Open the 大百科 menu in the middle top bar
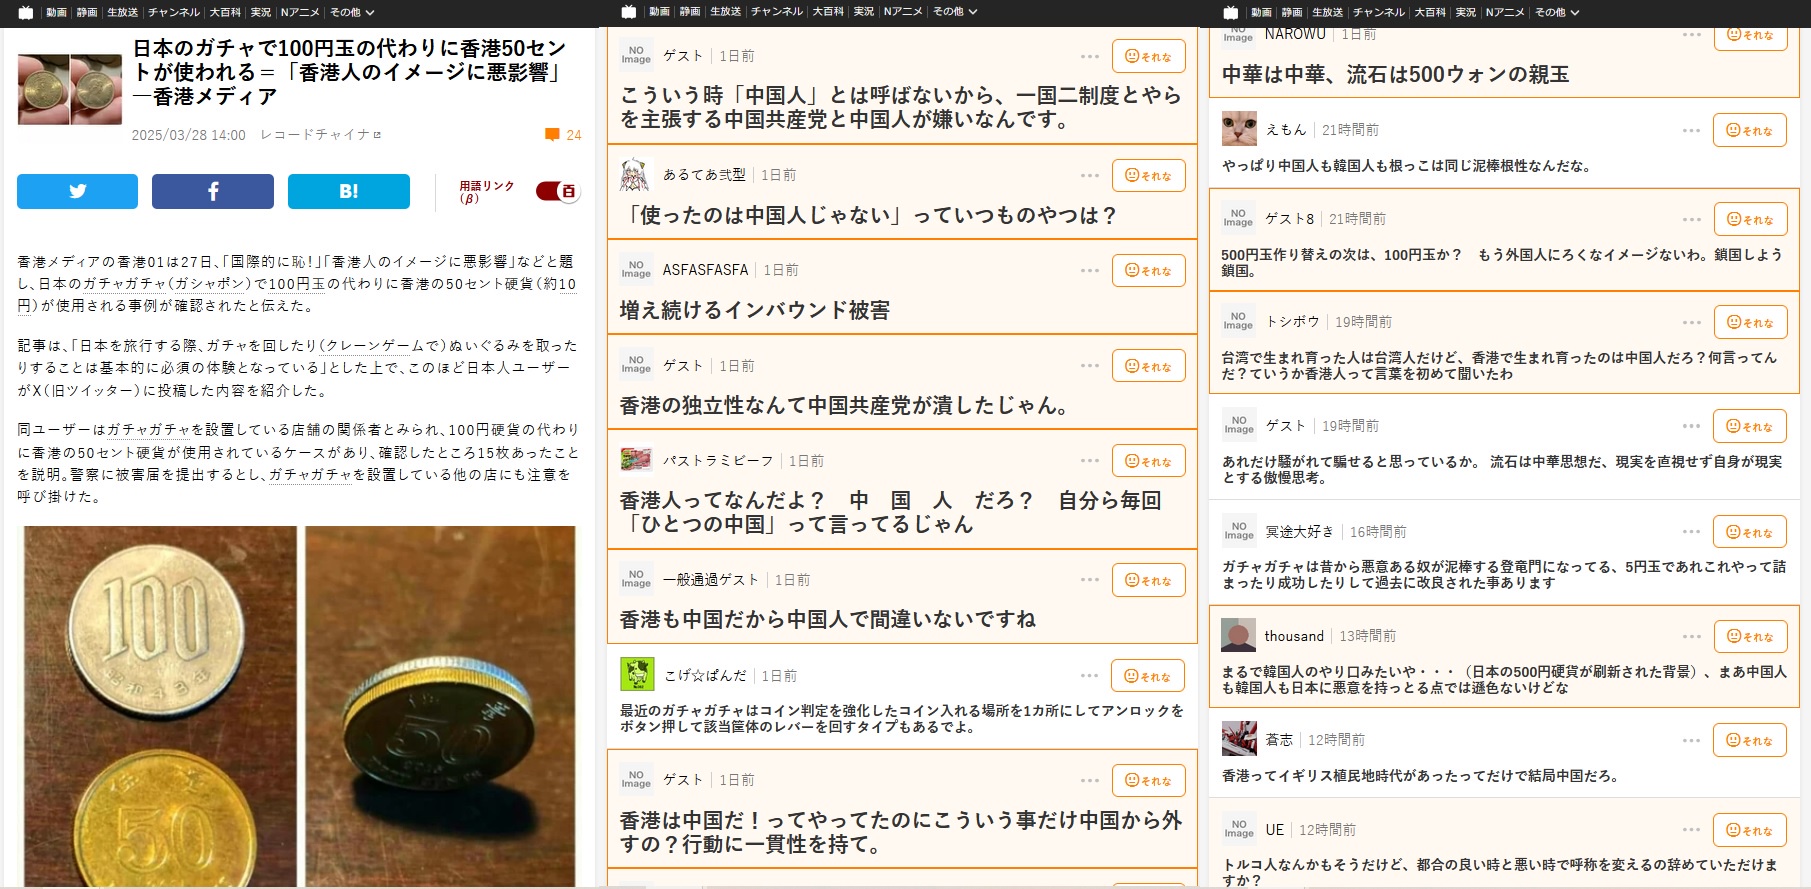 point(828,12)
